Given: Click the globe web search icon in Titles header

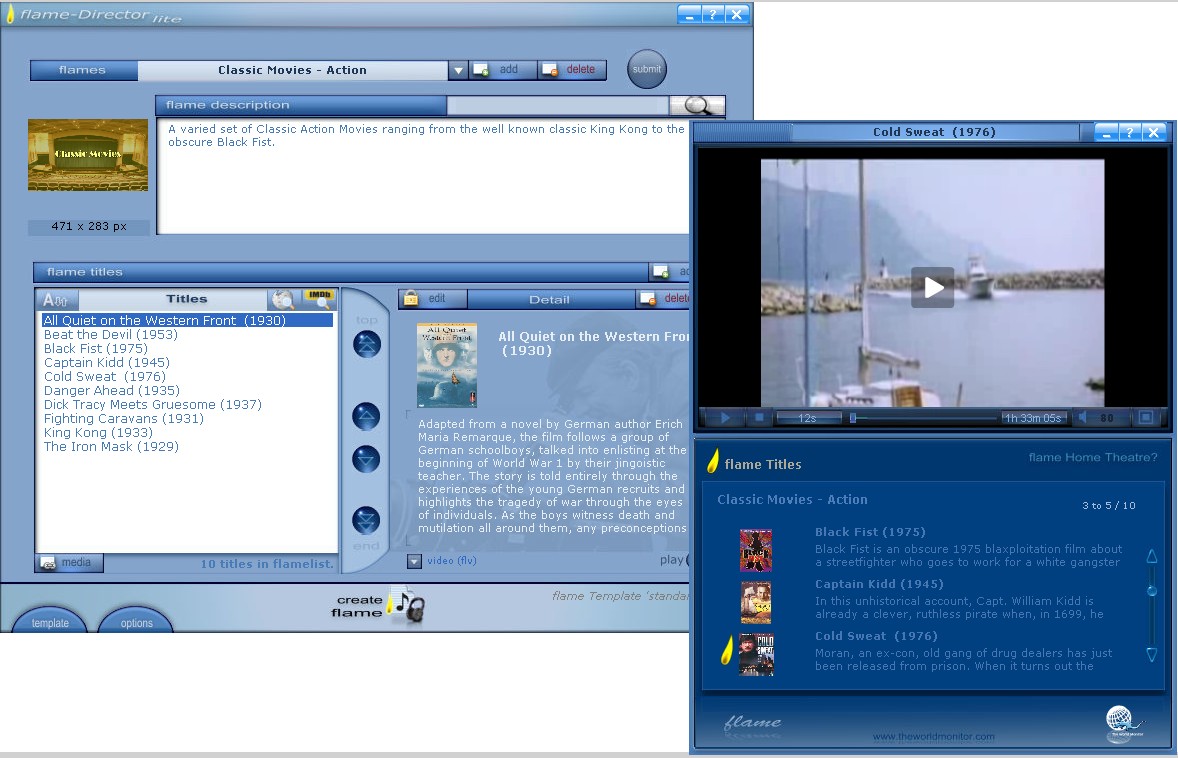Looking at the screenshot, I should pos(282,299).
